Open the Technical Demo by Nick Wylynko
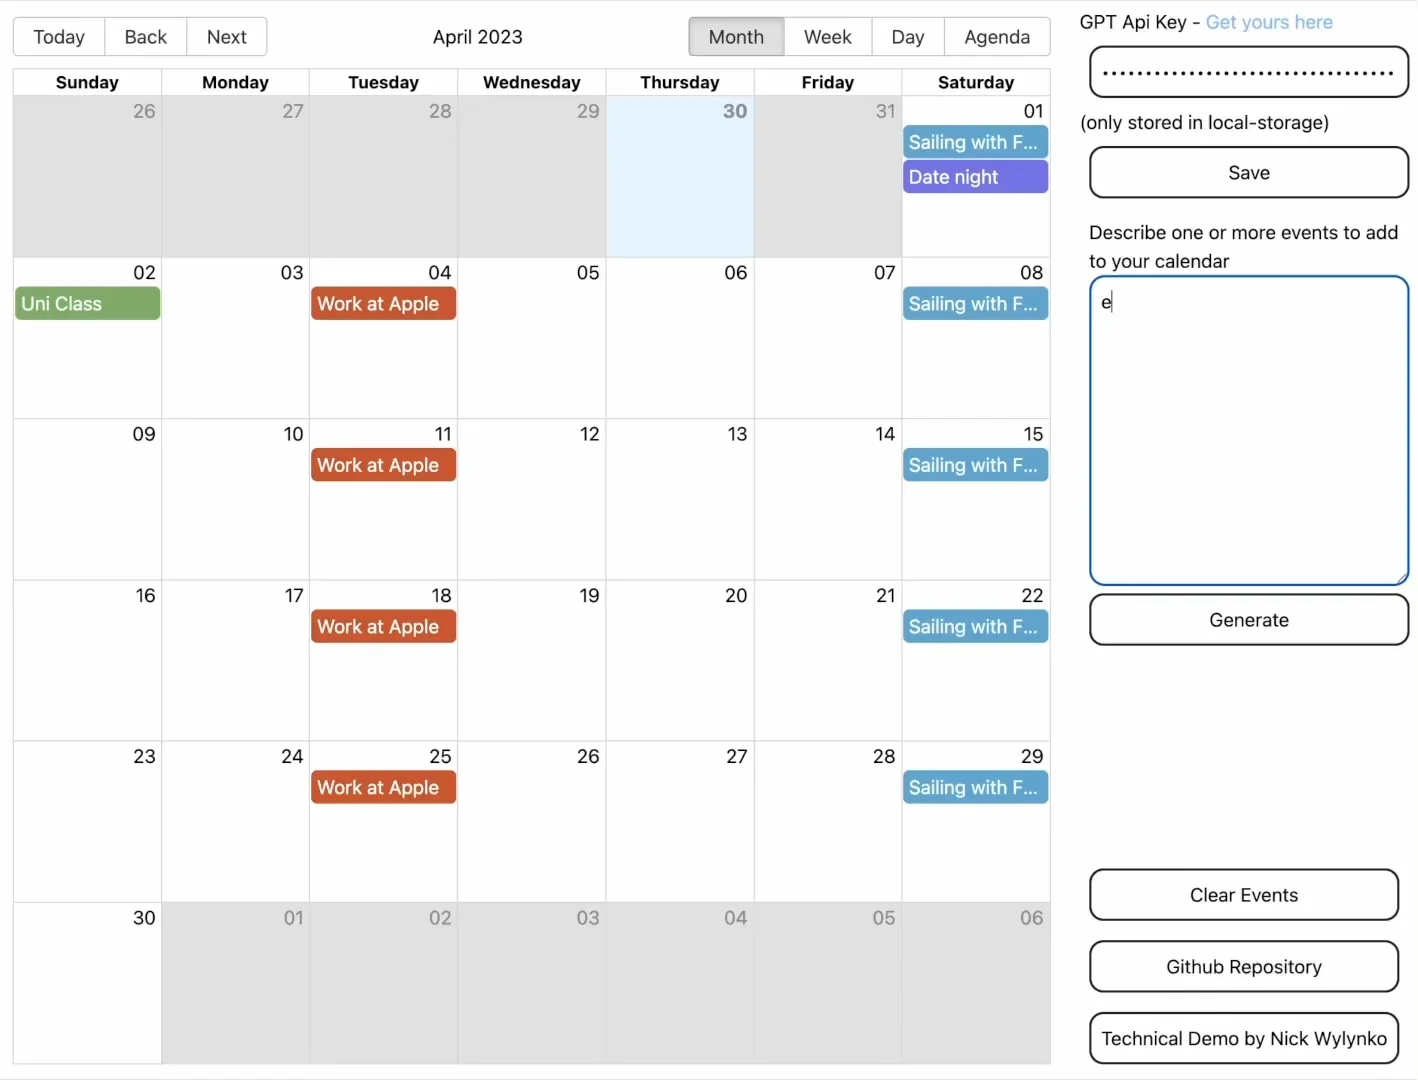Screen dimensions: 1418x1080 pyautogui.click(x=1243, y=1038)
